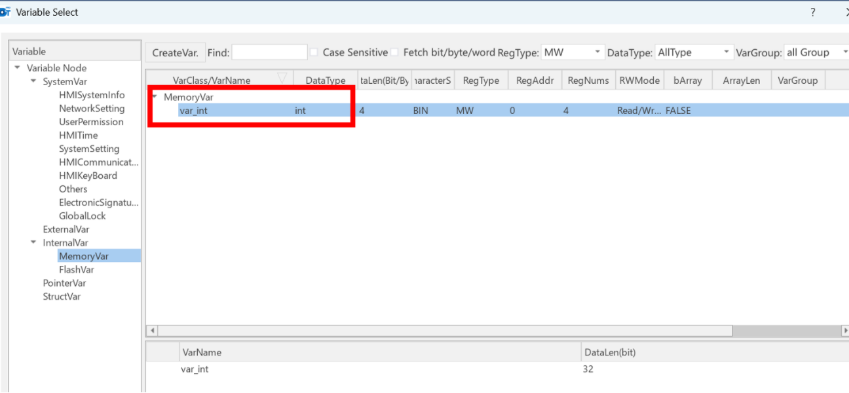Click the RegNums column header
This screenshot has width=849, height=393.
coord(589,80)
